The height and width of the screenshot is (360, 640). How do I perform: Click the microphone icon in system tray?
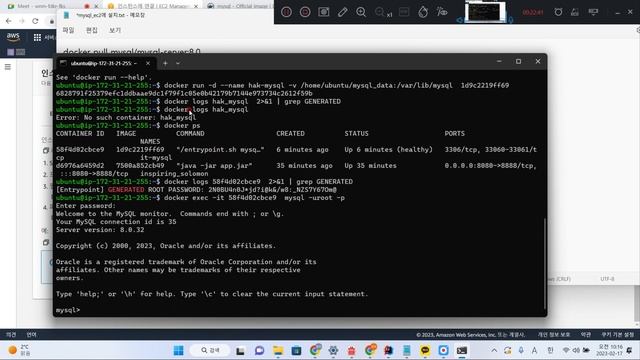[x=521, y=350]
